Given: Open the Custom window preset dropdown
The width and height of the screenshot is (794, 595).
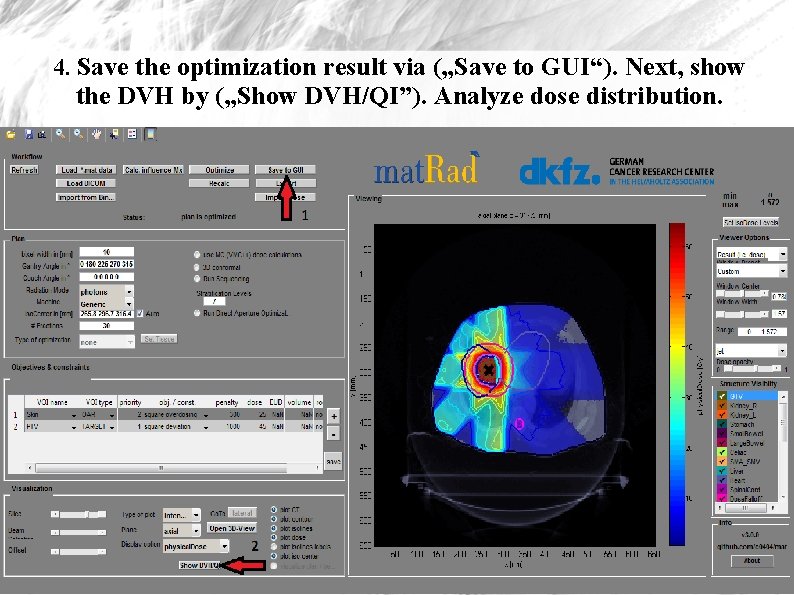Looking at the screenshot, I should [751, 271].
